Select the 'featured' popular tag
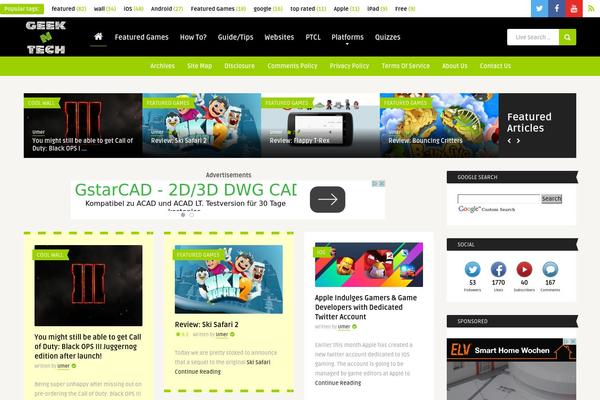Image resolution: width=600 pixels, height=400 pixels. coord(68,8)
